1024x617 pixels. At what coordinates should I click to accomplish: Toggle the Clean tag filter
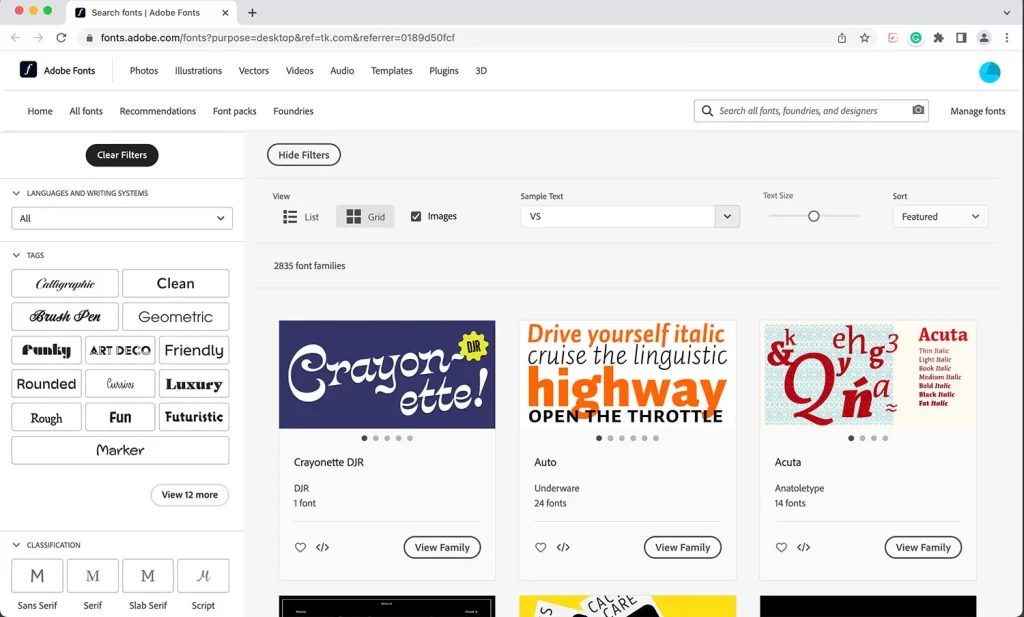(176, 283)
